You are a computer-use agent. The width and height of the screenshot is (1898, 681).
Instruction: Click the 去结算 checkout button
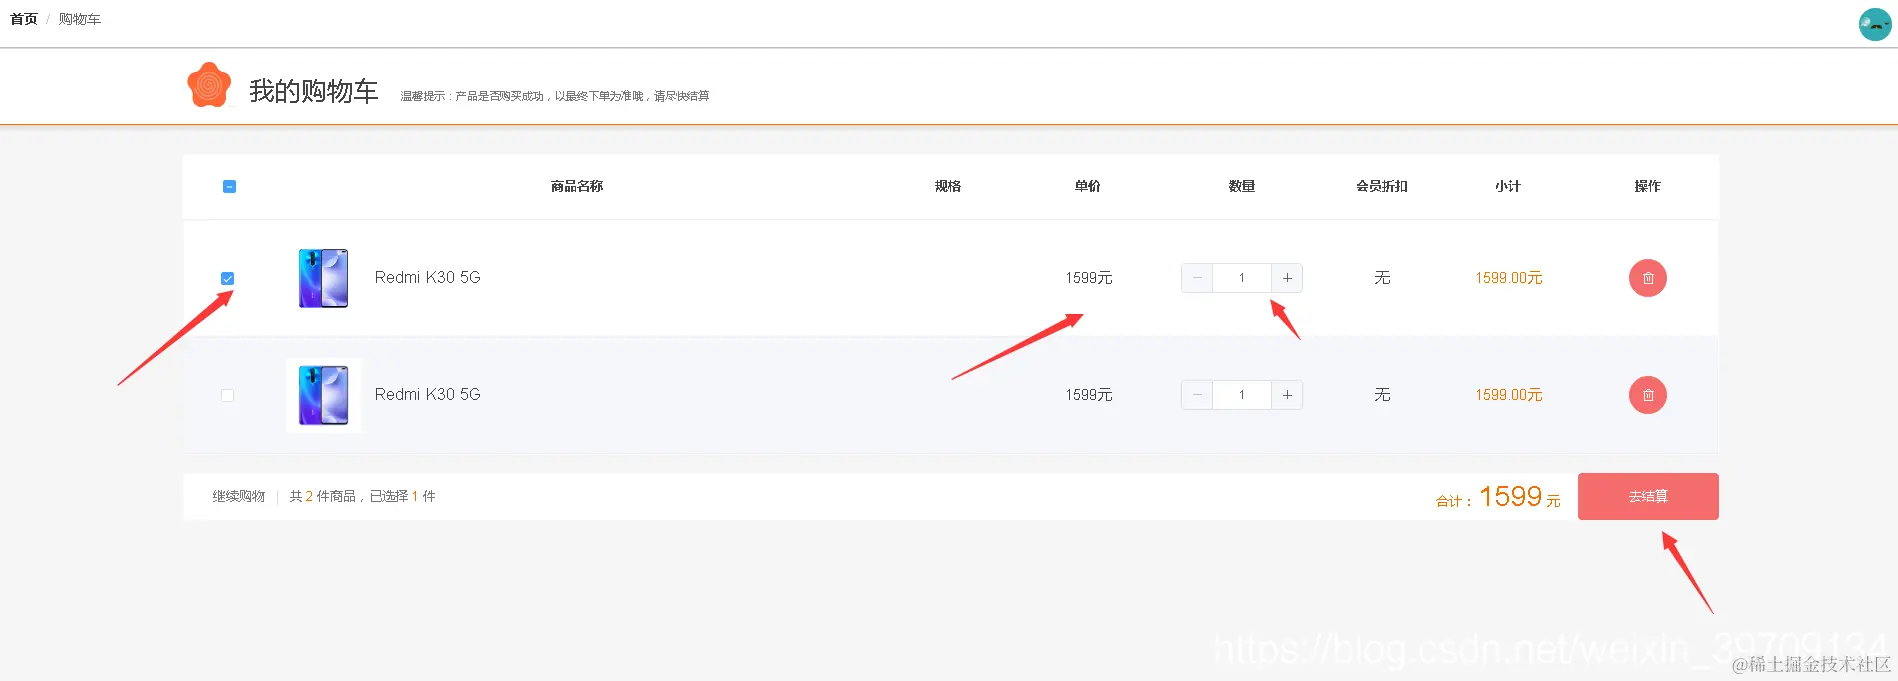[1648, 496]
